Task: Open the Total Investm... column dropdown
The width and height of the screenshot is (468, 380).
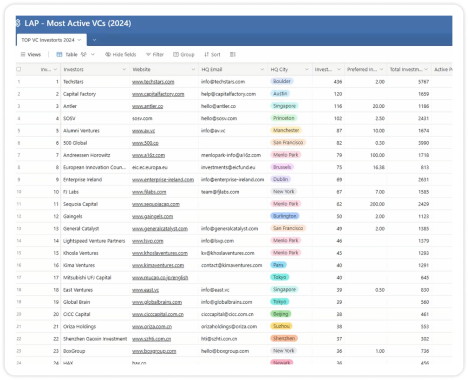Action: point(426,69)
